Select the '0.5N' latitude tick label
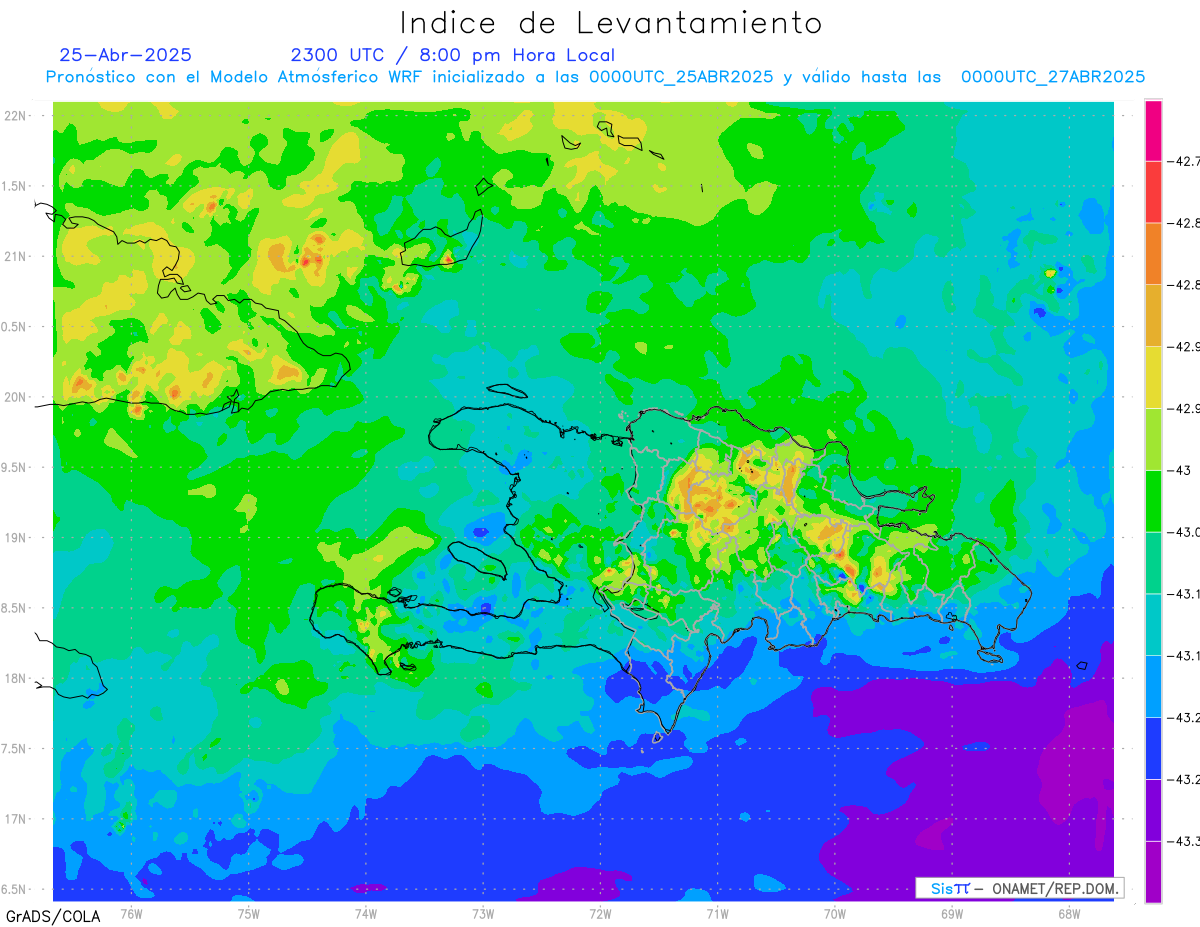 point(15,327)
